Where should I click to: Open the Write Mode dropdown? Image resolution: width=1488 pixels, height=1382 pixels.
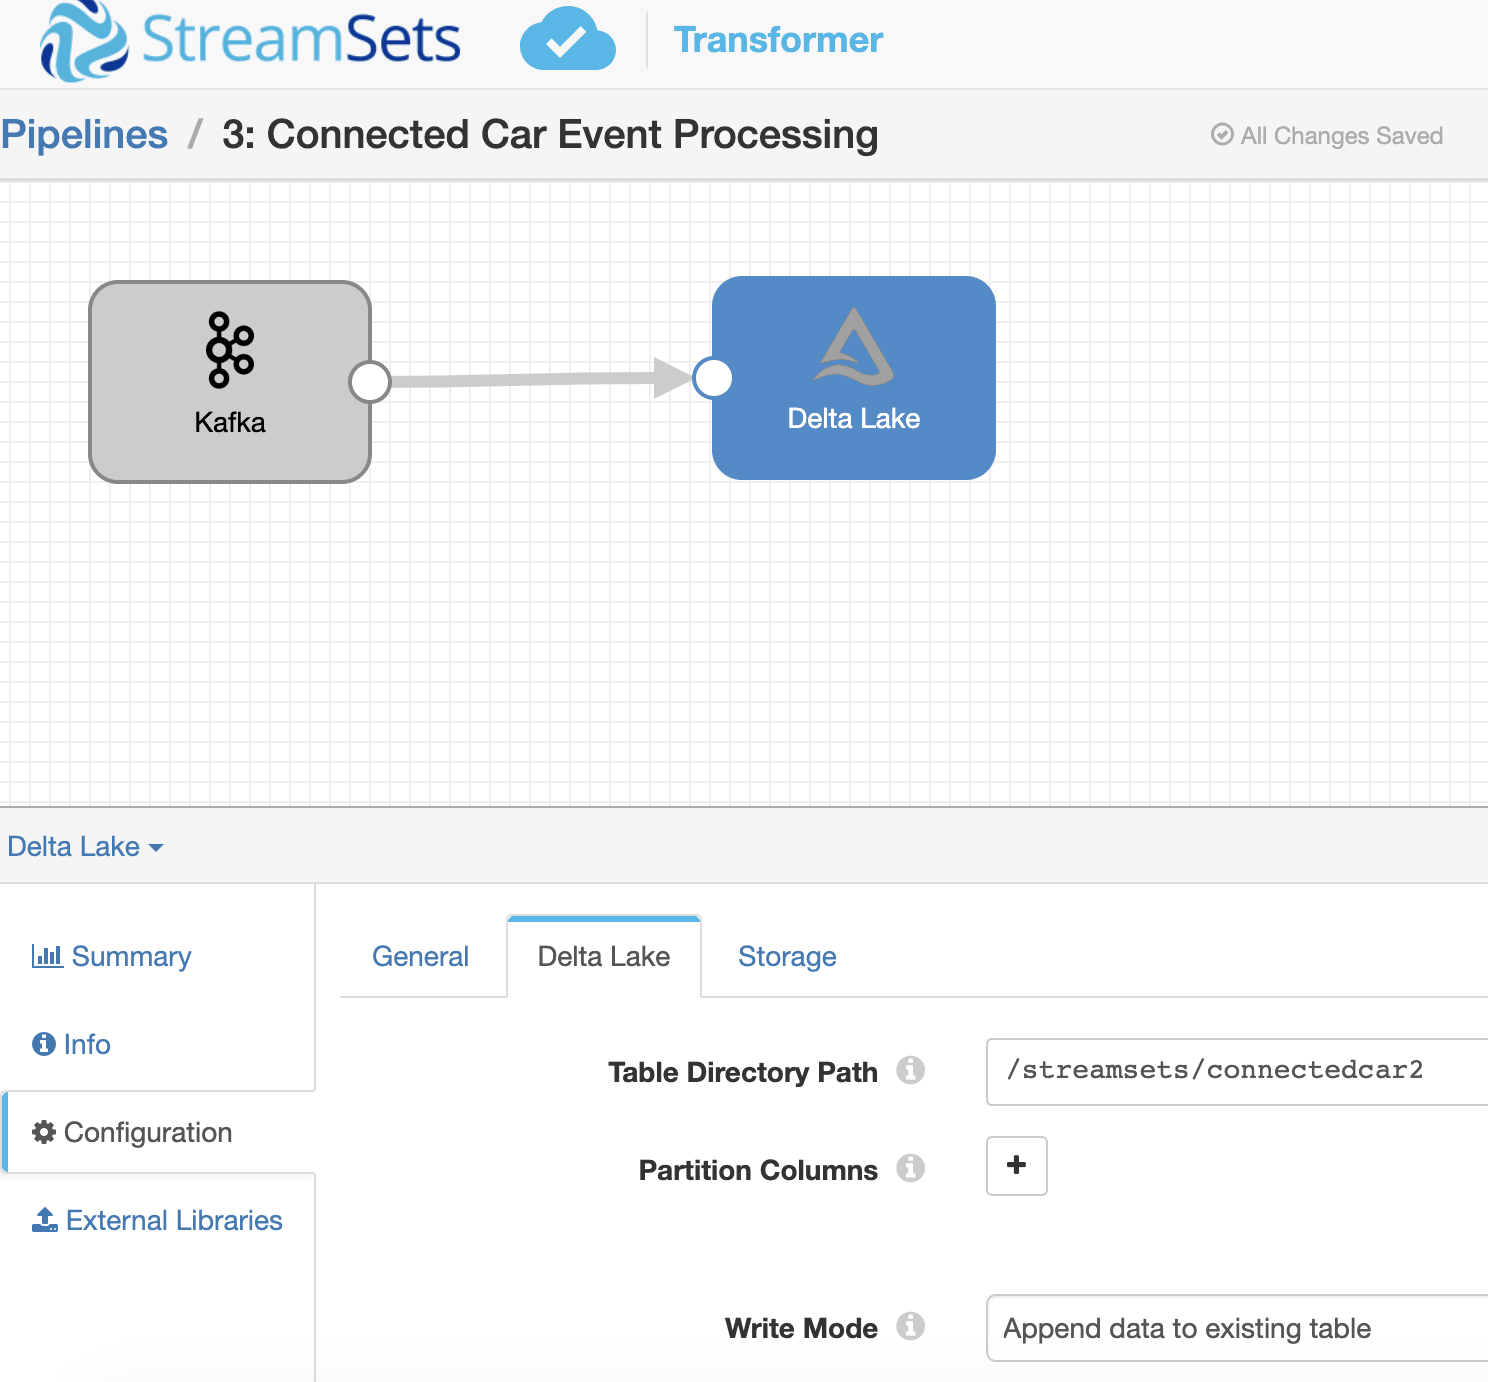coord(1236,1328)
